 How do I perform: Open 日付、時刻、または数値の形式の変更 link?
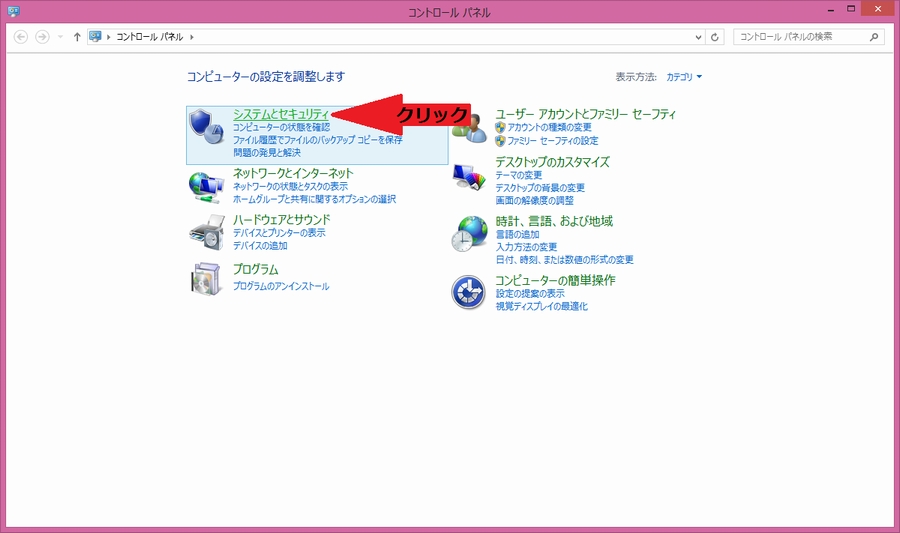point(564,259)
